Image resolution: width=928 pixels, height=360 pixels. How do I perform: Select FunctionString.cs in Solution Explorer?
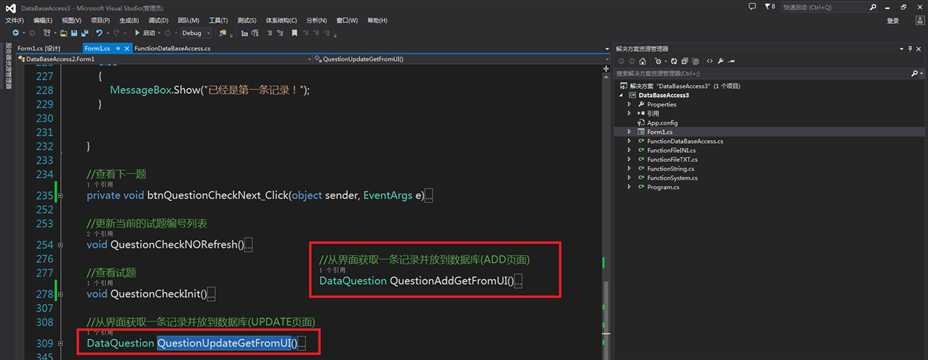tap(670, 169)
